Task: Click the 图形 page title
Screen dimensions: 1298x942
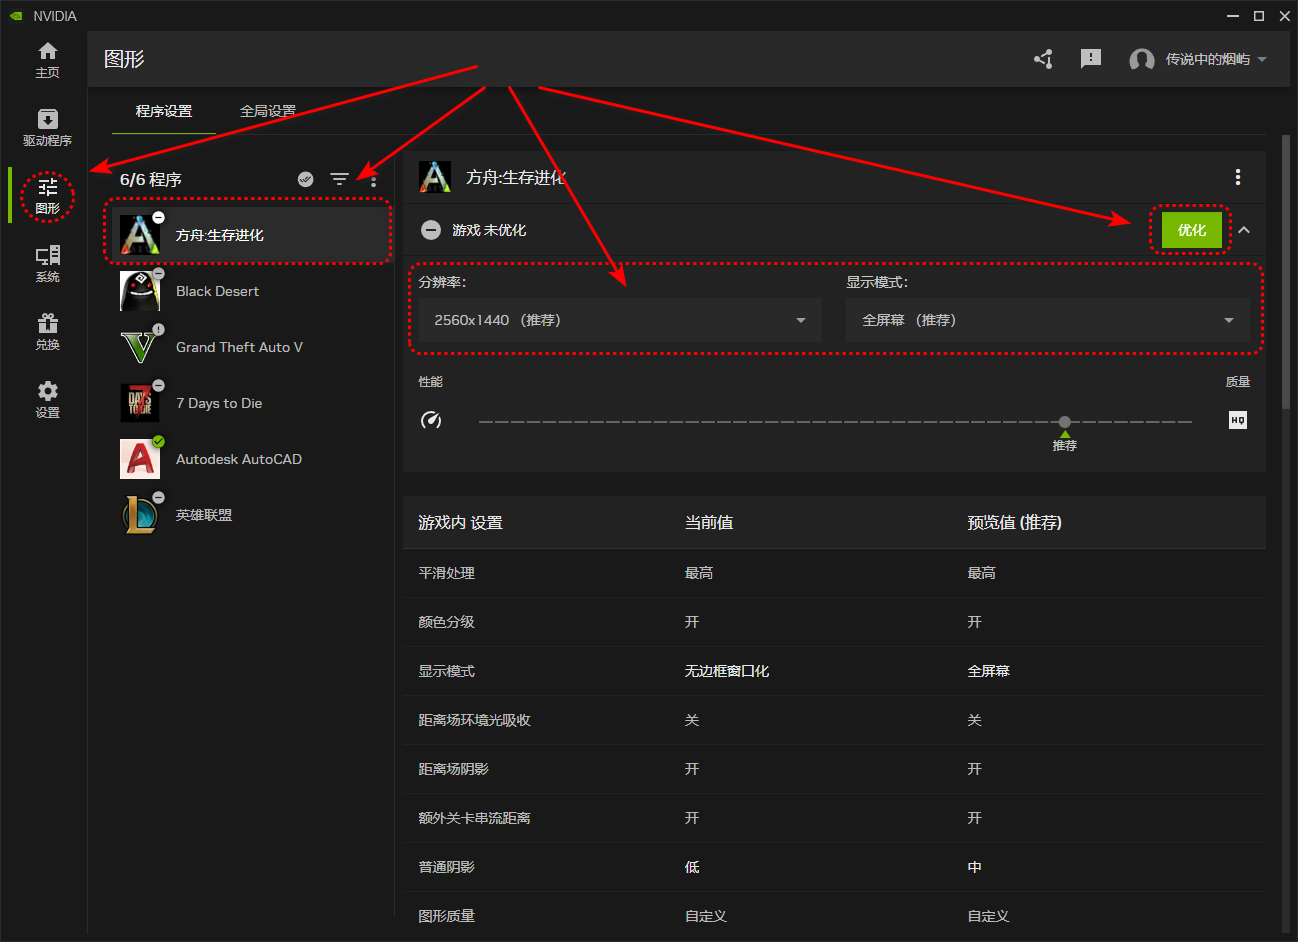Action: coord(124,59)
